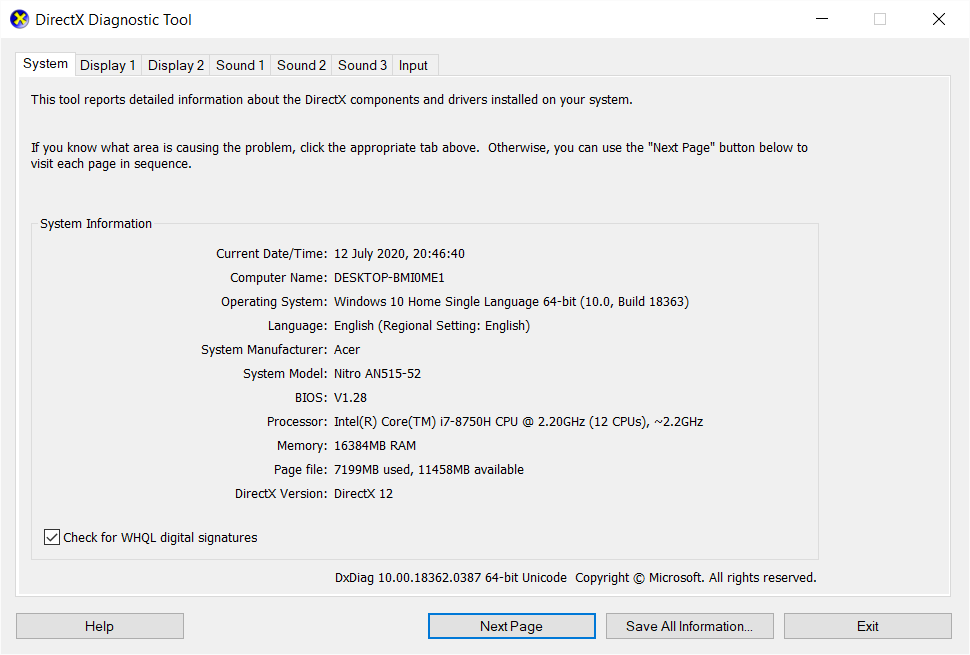Image resolution: width=970 pixels, height=655 pixels.
Task: Switch to the Display 1 tab
Action: pos(108,66)
